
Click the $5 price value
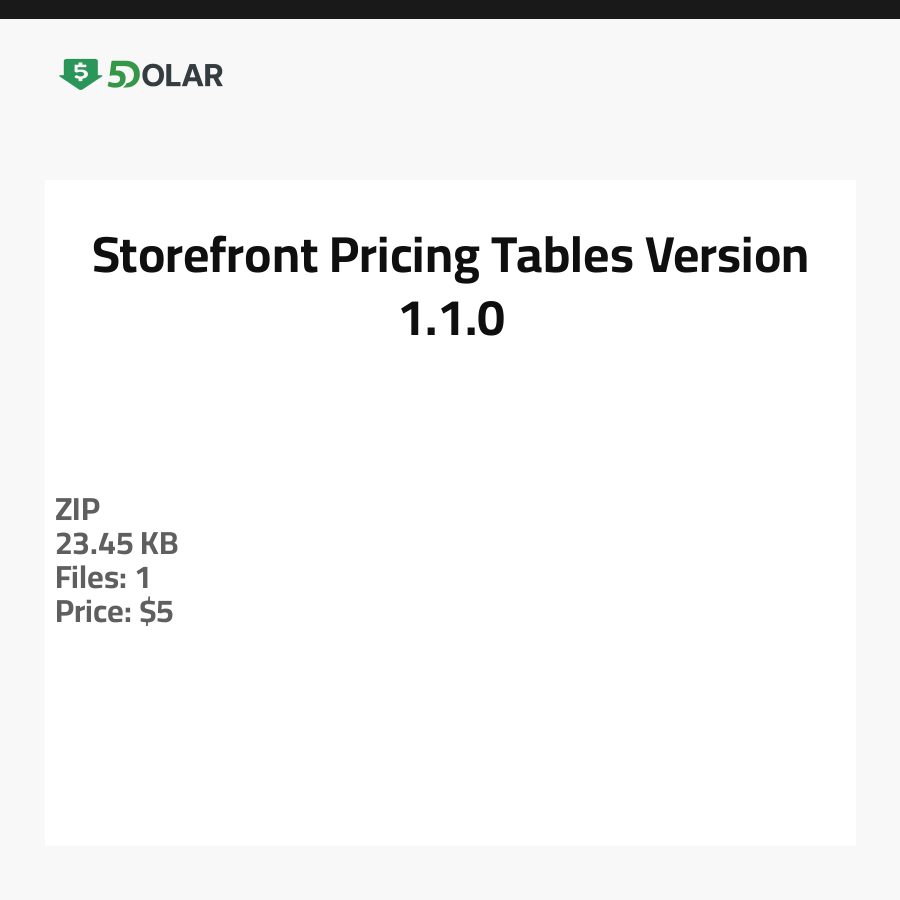(x=157, y=612)
